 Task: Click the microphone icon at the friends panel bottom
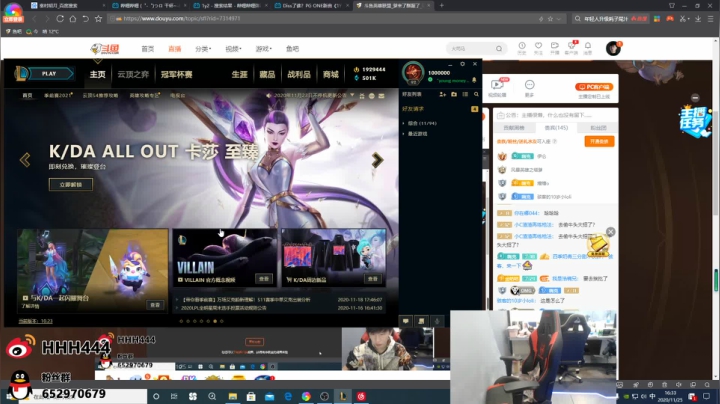point(437,321)
